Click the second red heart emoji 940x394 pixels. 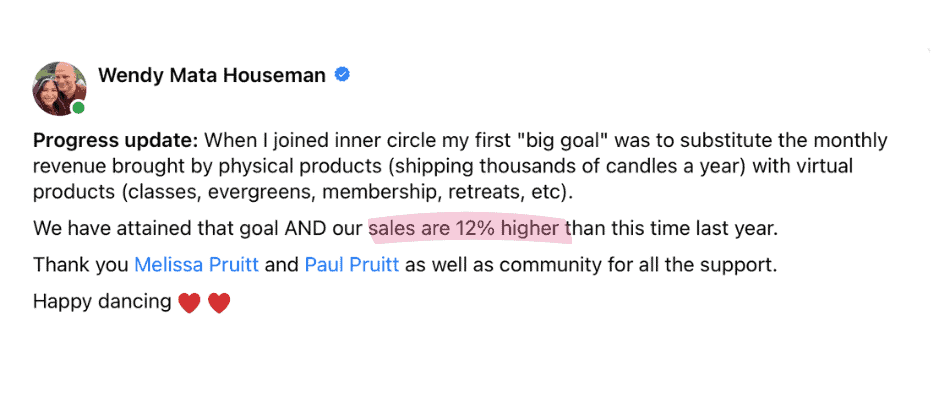click(219, 303)
